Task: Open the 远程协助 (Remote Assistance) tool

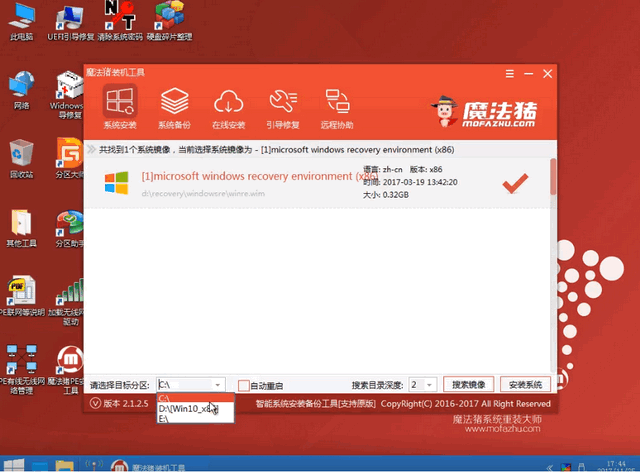Action: coord(337,107)
